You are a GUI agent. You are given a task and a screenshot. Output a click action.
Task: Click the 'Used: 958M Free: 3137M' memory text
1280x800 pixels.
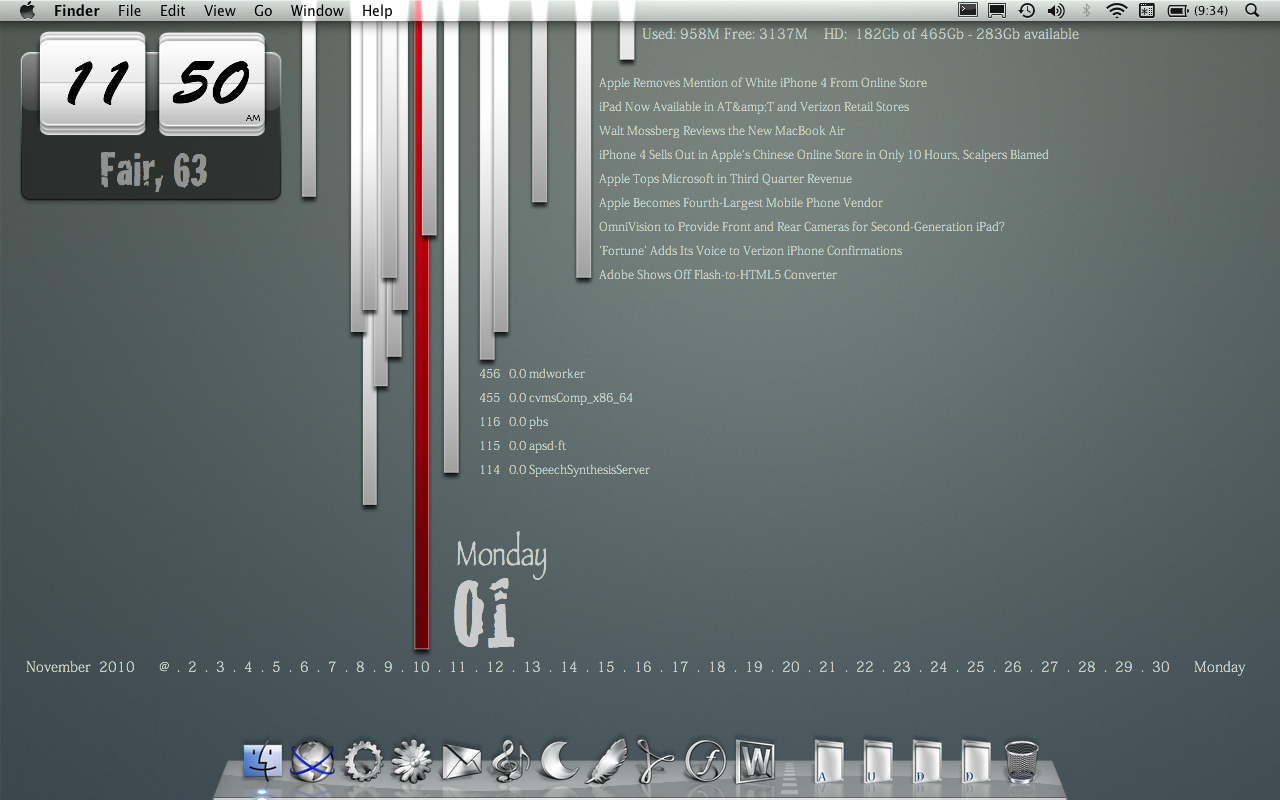[725, 34]
